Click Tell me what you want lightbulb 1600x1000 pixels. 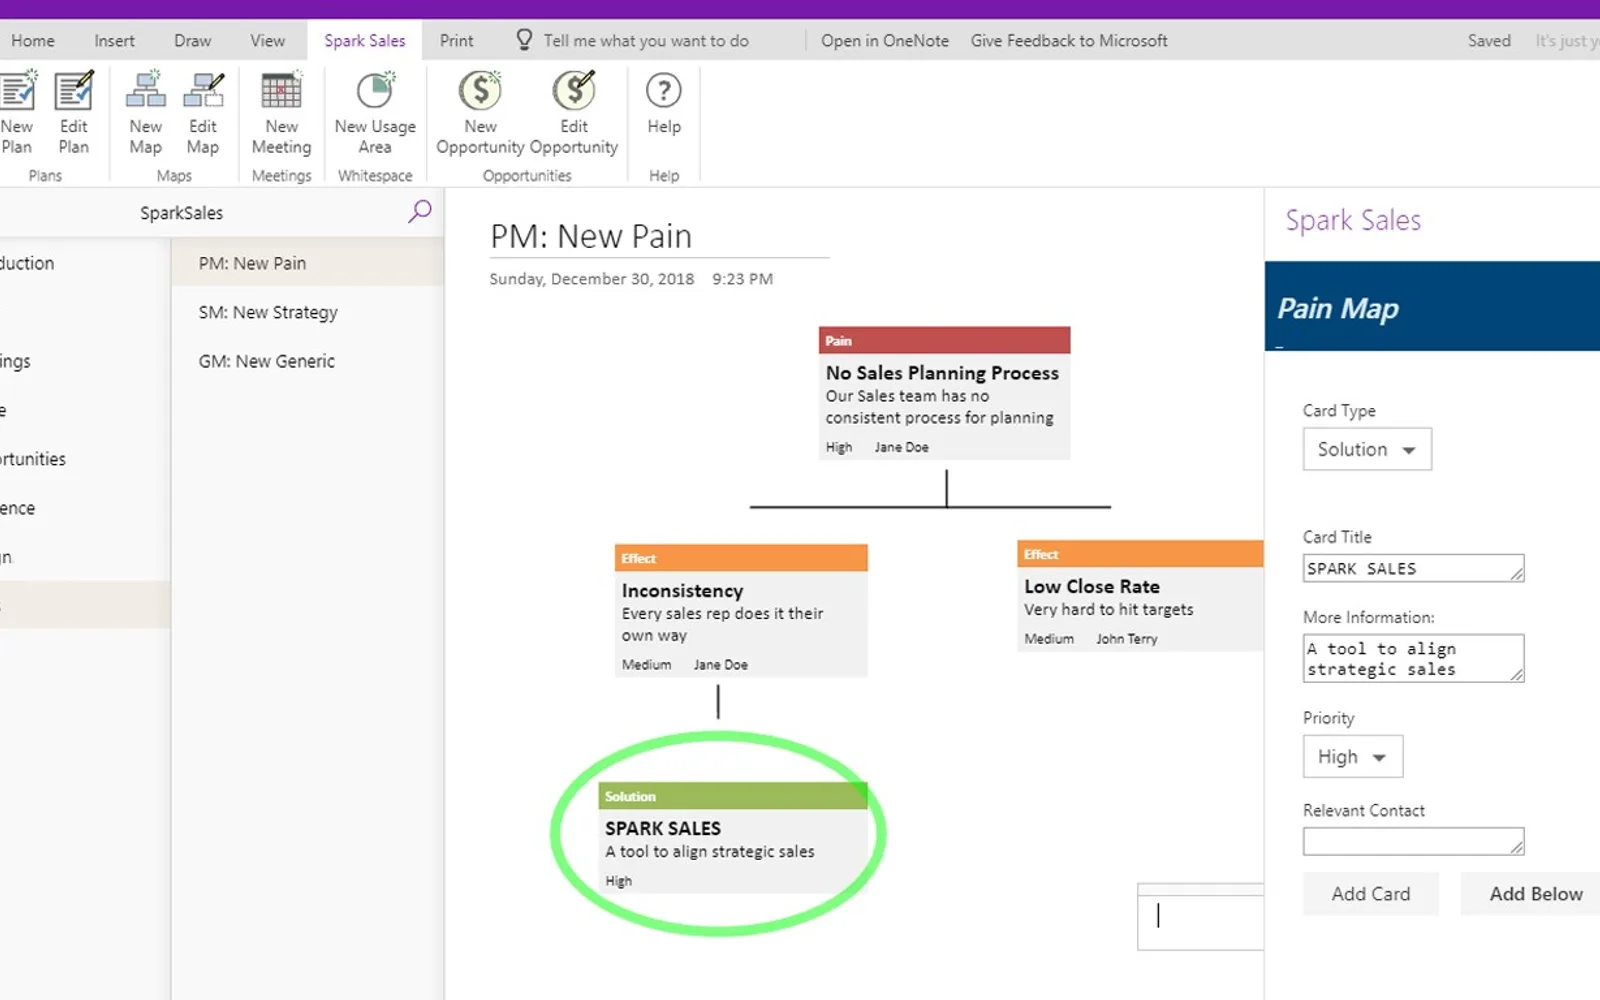[x=524, y=40]
